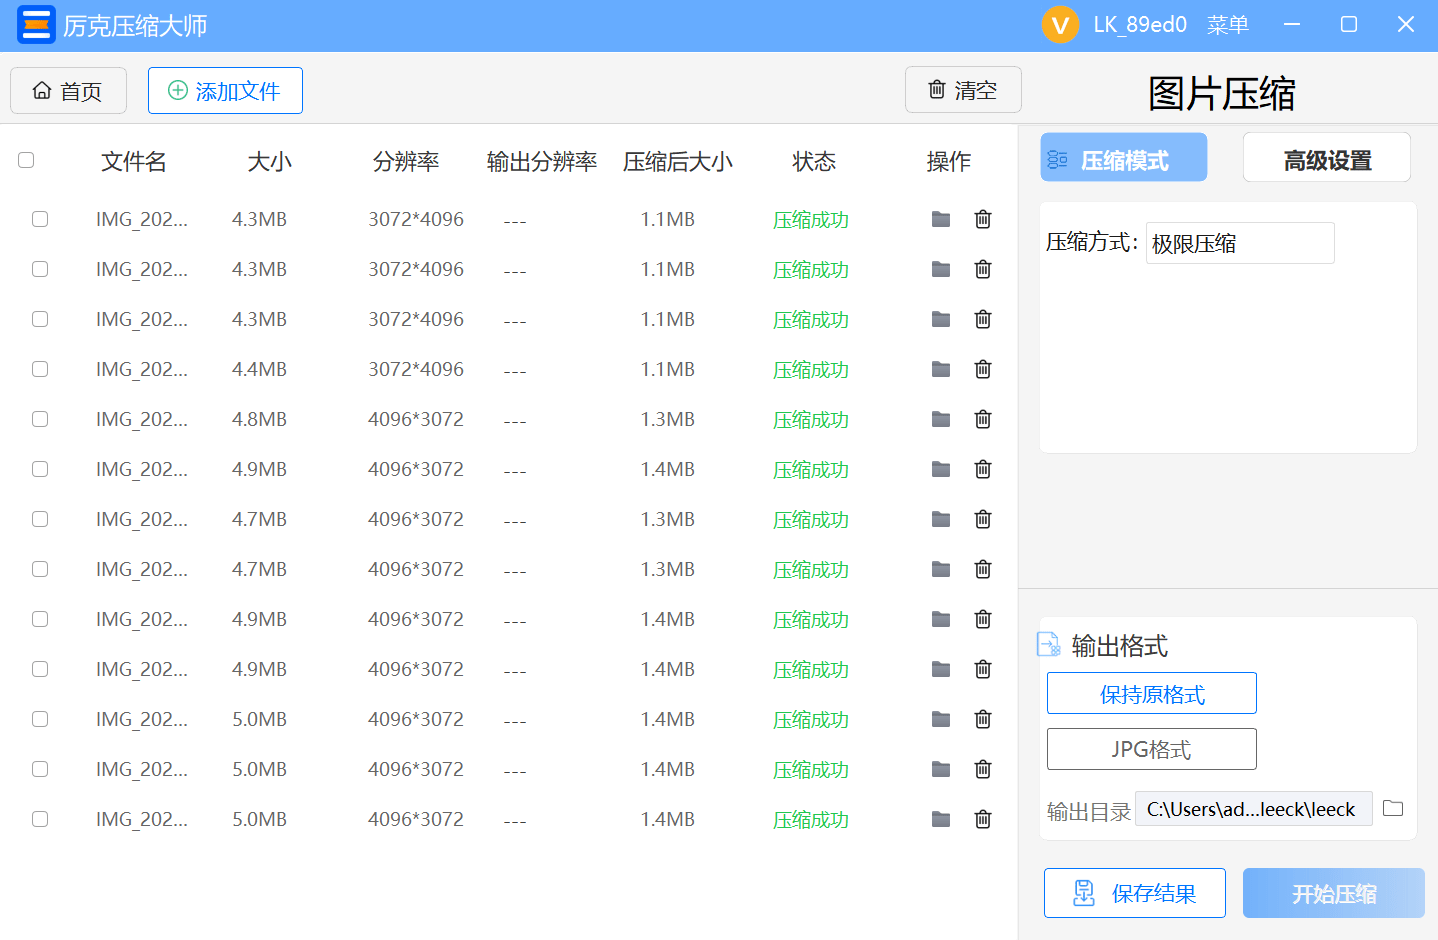Tick the last file row checkbox

tap(40, 819)
